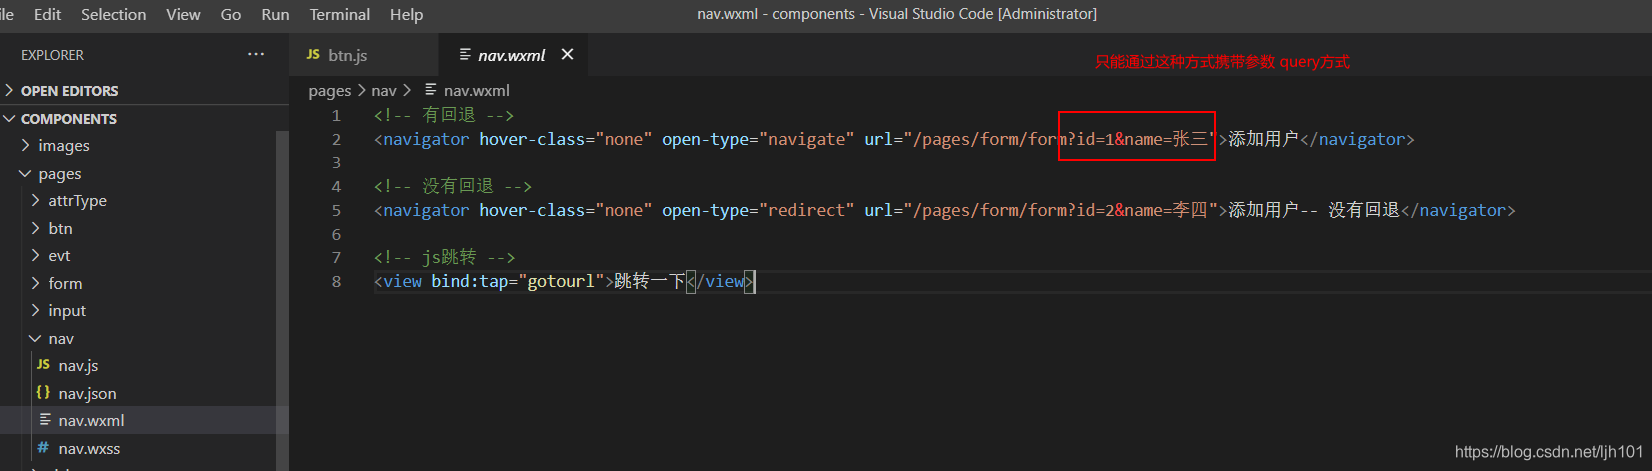Click the hash icon beside nav.wxss

pos(43,448)
